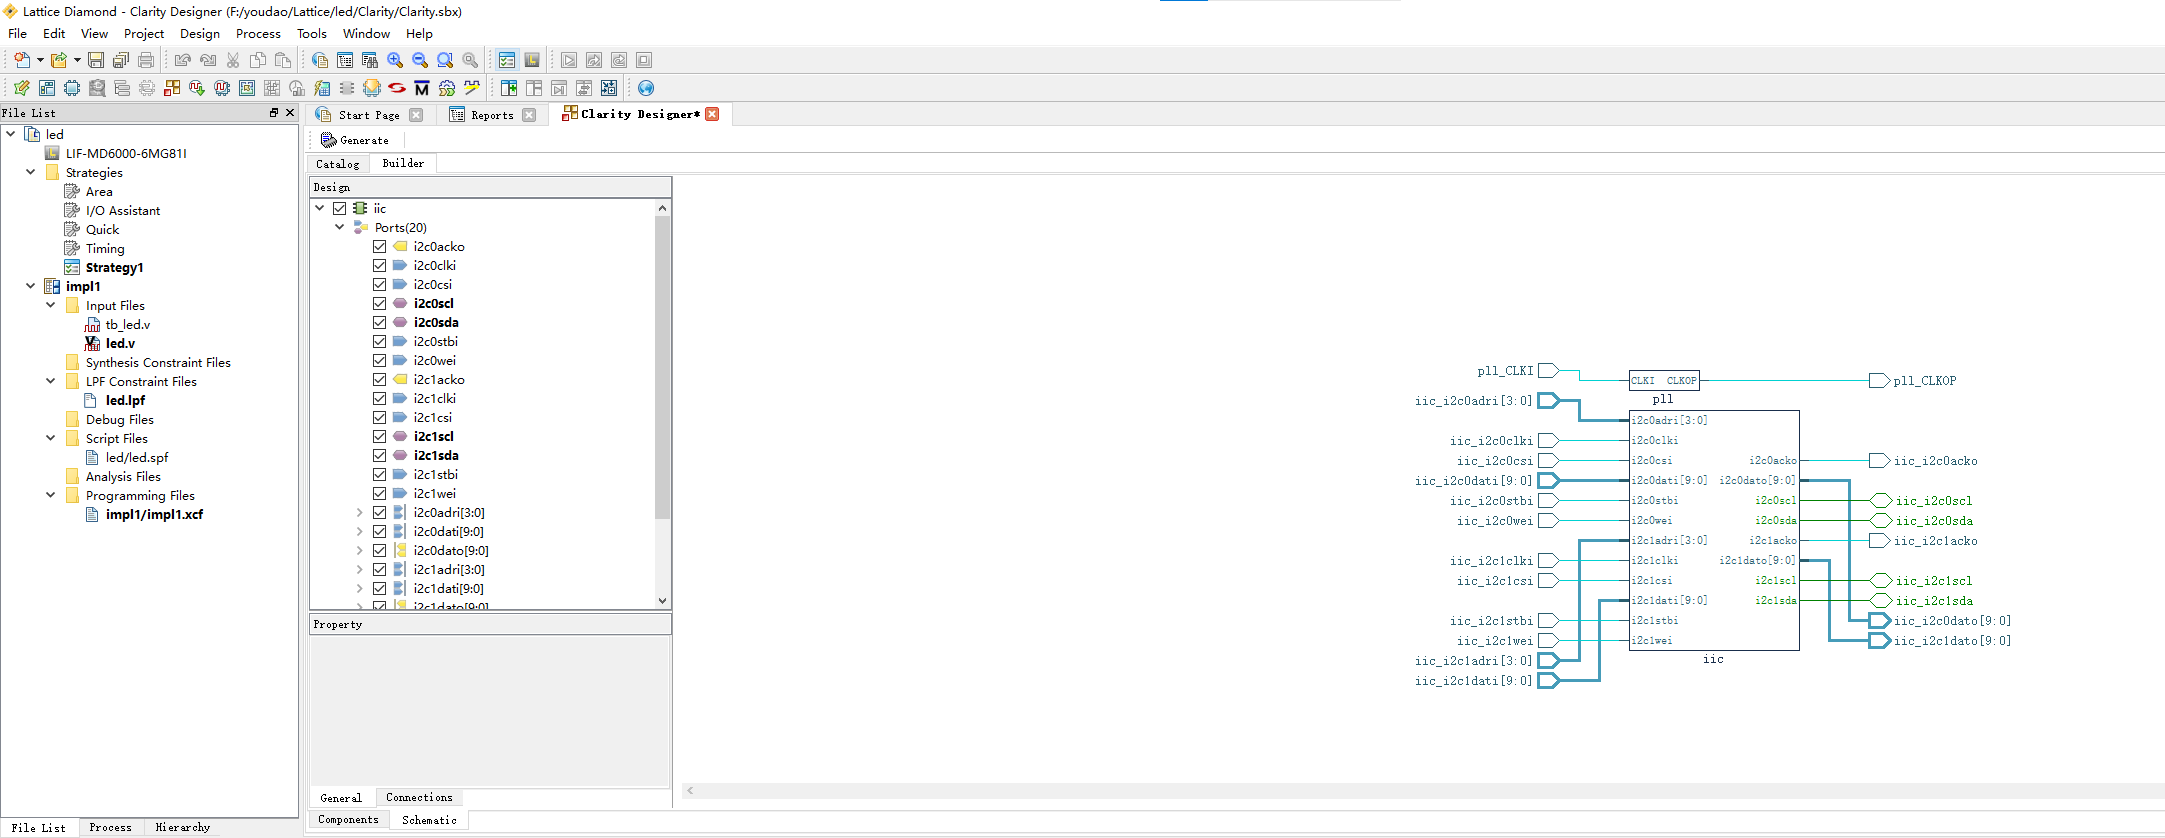Click the Find in files binoculars icon
The image size is (2165, 838).
[370, 60]
